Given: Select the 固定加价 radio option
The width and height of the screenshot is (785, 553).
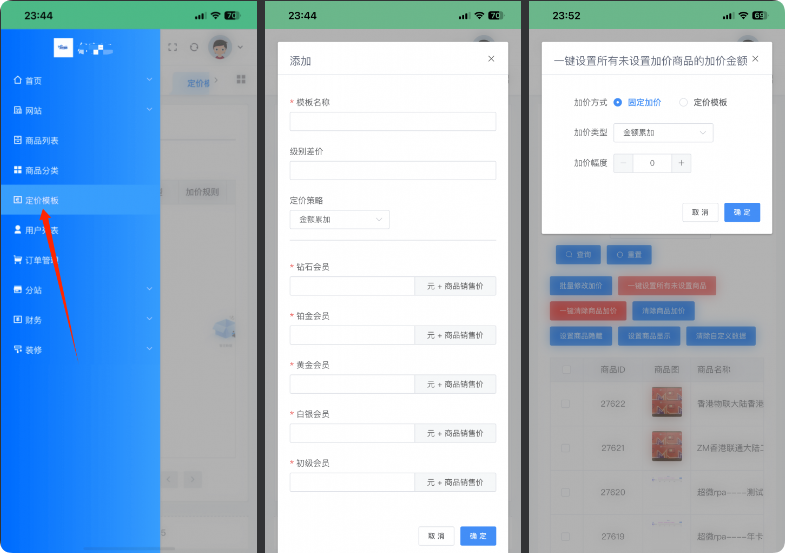Looking at the screenshot, I should [618, 102].
